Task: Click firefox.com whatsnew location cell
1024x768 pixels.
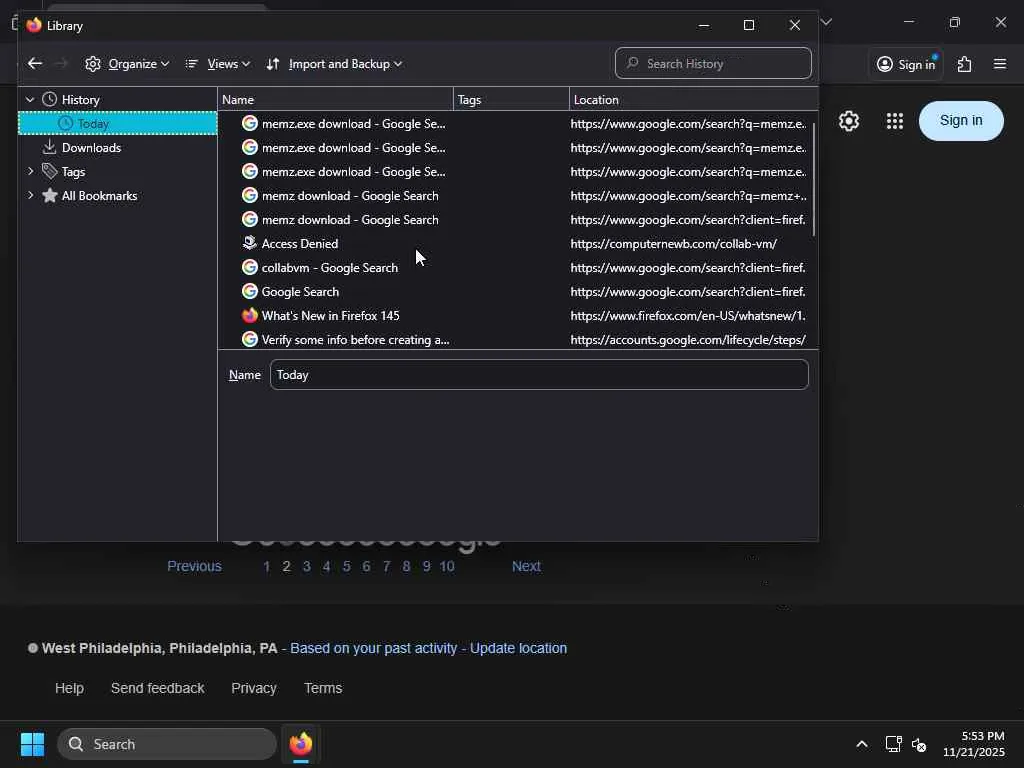Action: point(688,316)
